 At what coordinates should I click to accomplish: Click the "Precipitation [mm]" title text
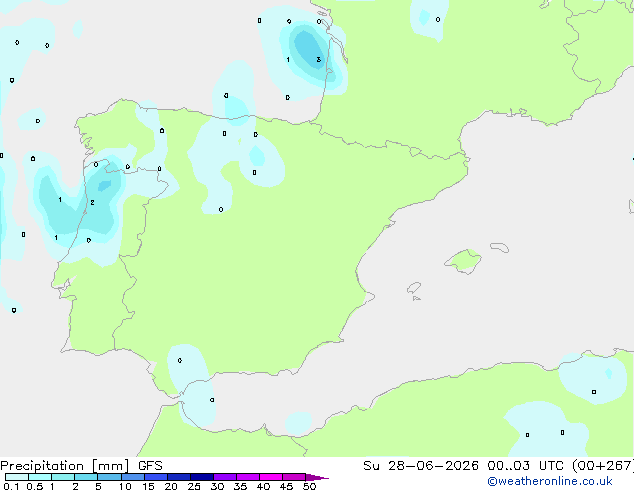[65, 466]
